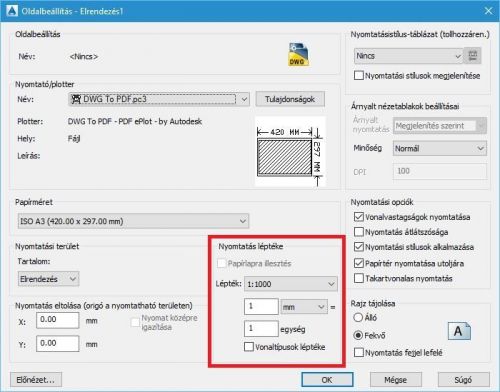Click the '<Nincs>' page setup name
The width and height of the screenshot is (500, 392).
pos(84,56)
